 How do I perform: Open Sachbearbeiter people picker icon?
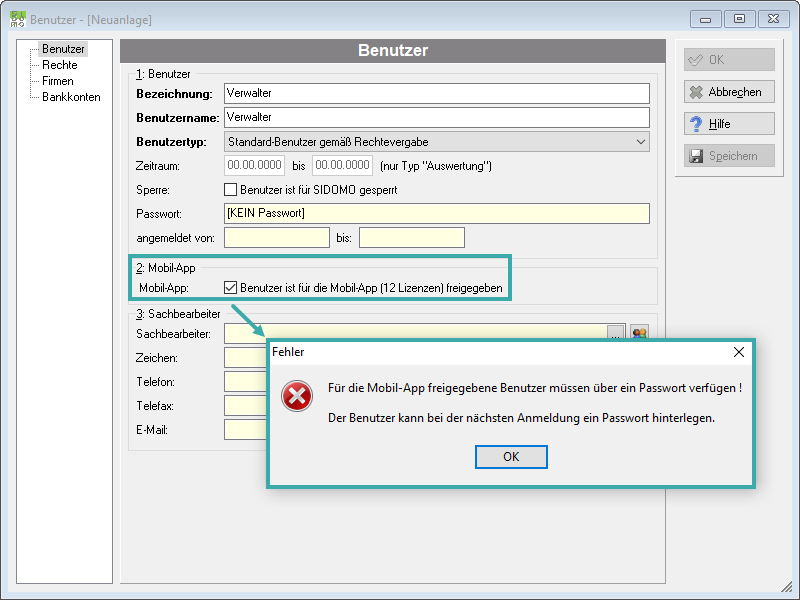640,332
